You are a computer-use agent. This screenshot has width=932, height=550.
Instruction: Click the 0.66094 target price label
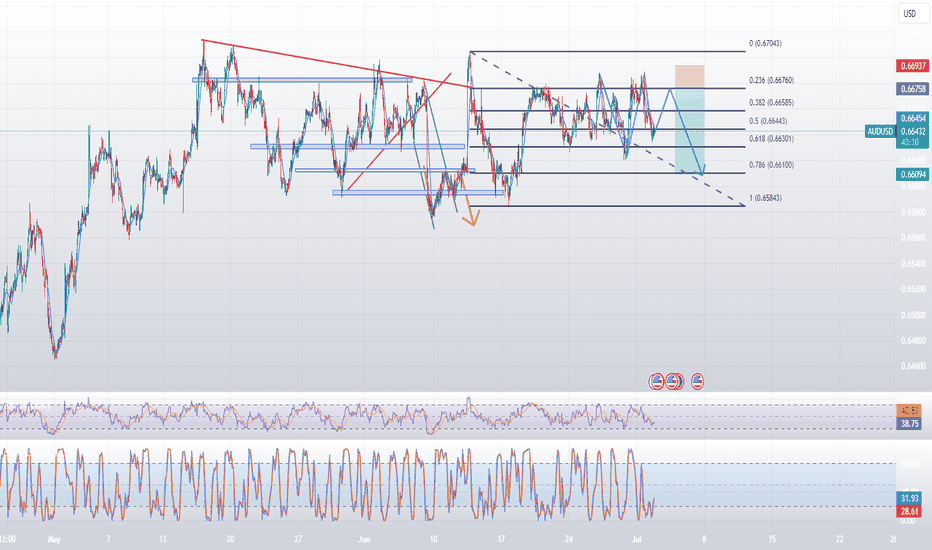click(x=912, y=174)
